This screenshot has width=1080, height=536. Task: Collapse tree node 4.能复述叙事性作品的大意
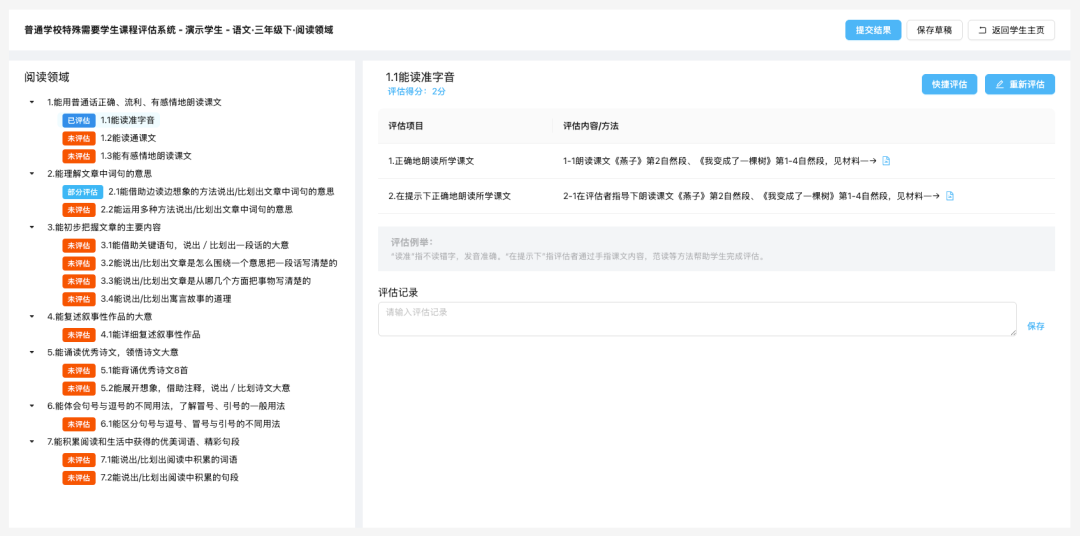(32, 317)
